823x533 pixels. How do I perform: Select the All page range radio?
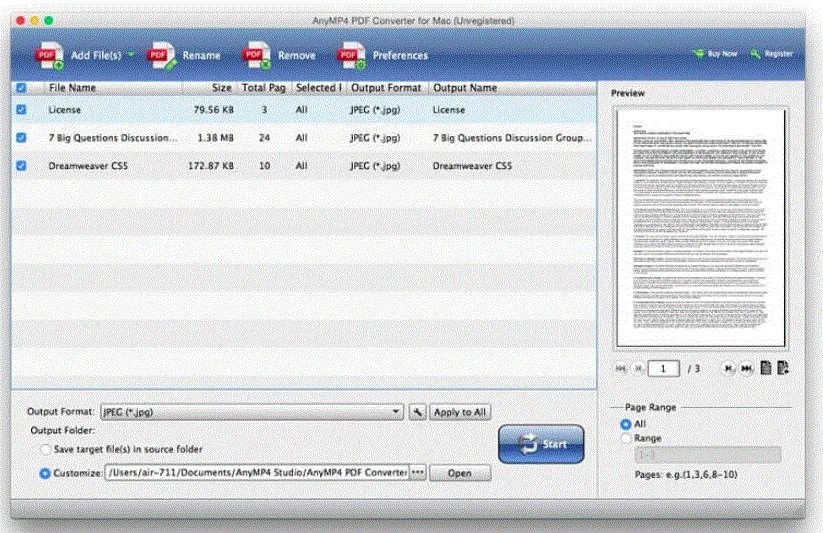[626, 424]
